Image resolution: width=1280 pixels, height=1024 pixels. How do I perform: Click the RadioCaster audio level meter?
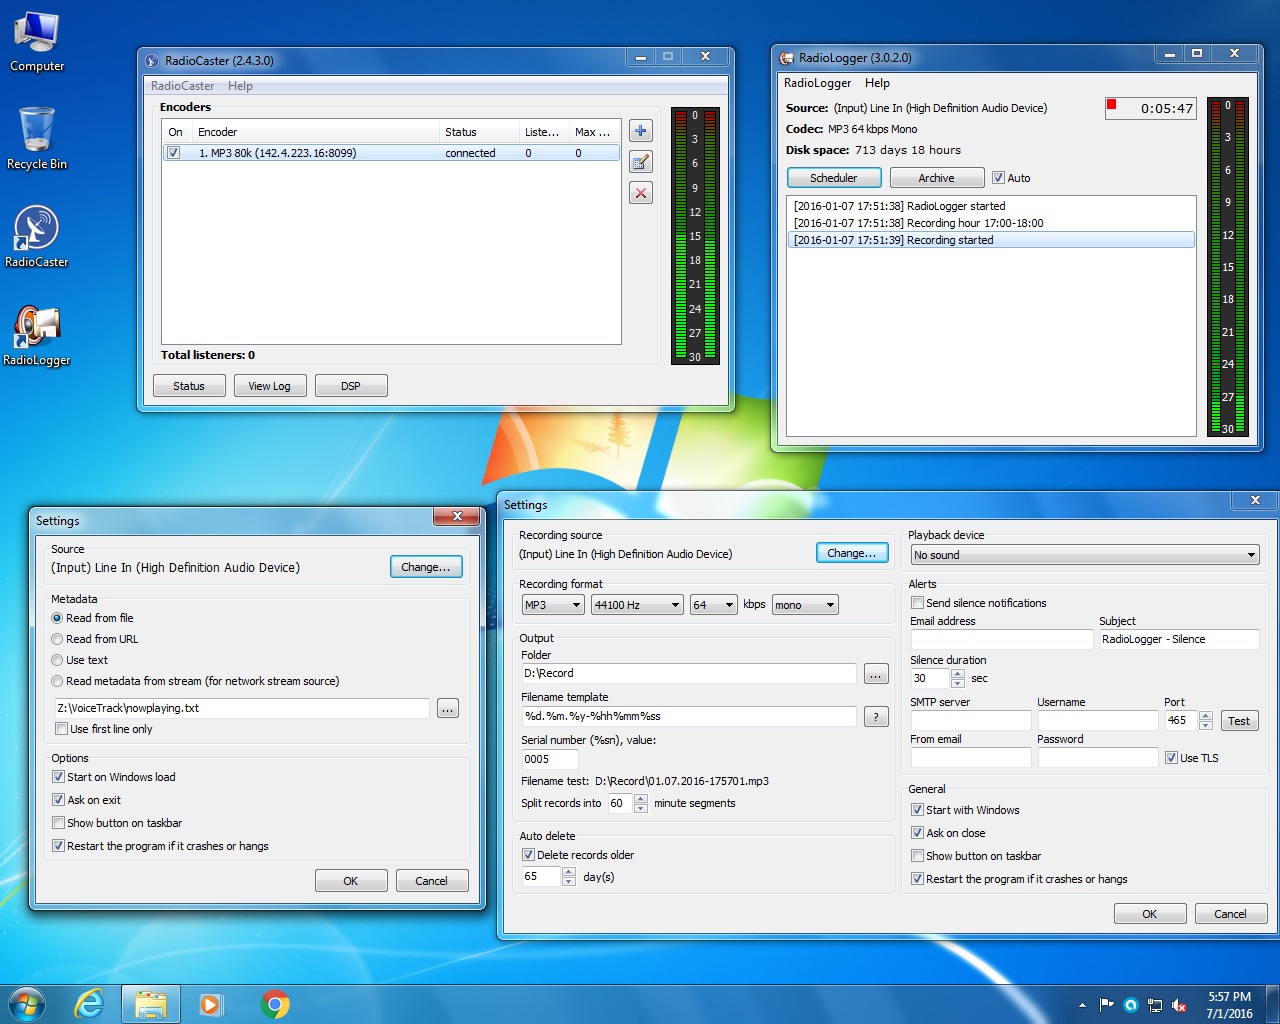[x=695, y=236]
